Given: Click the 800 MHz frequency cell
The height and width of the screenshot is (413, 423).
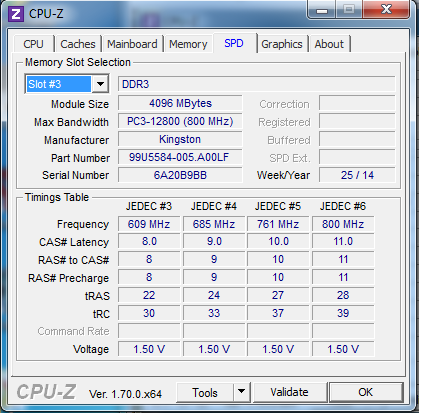Looking at the screenshot, I should point(343,224).
